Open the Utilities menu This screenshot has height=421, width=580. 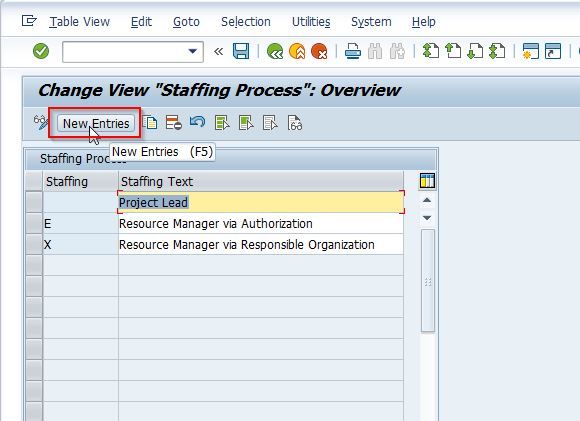311,21
